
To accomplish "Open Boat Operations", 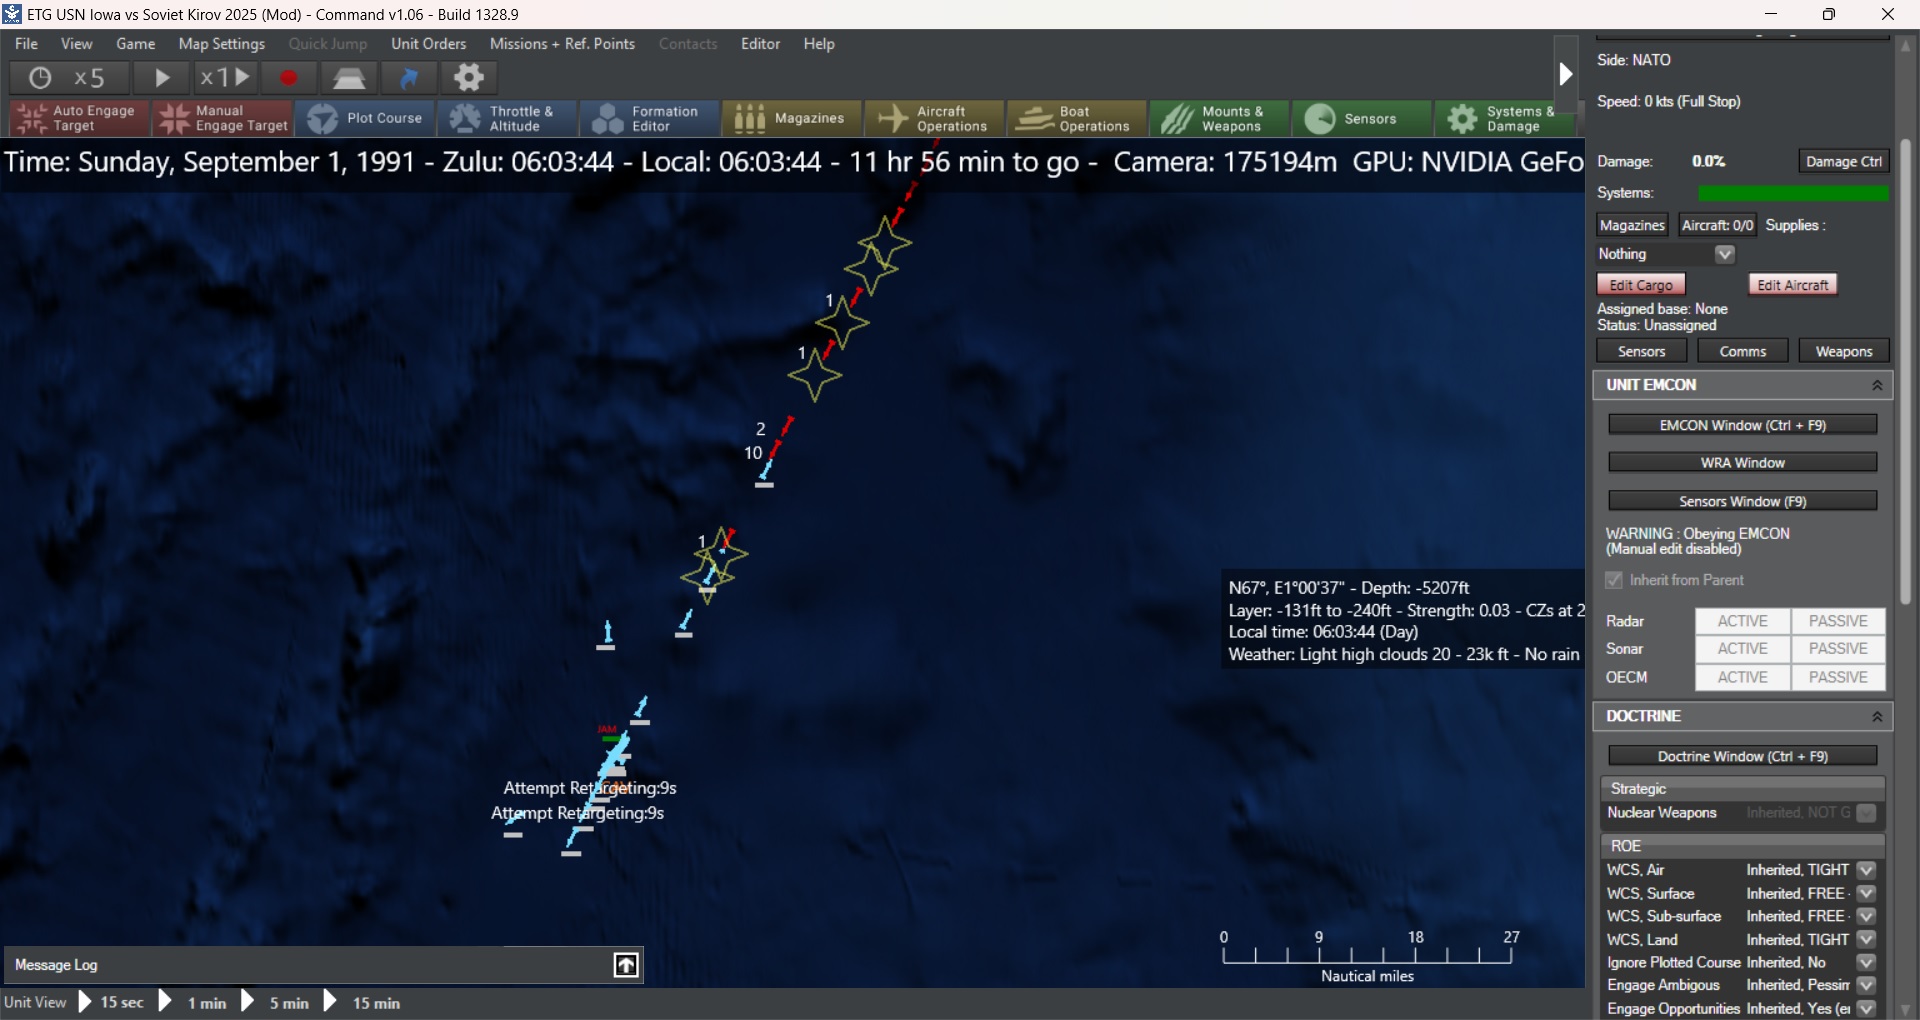I will tap(1077, 118).
